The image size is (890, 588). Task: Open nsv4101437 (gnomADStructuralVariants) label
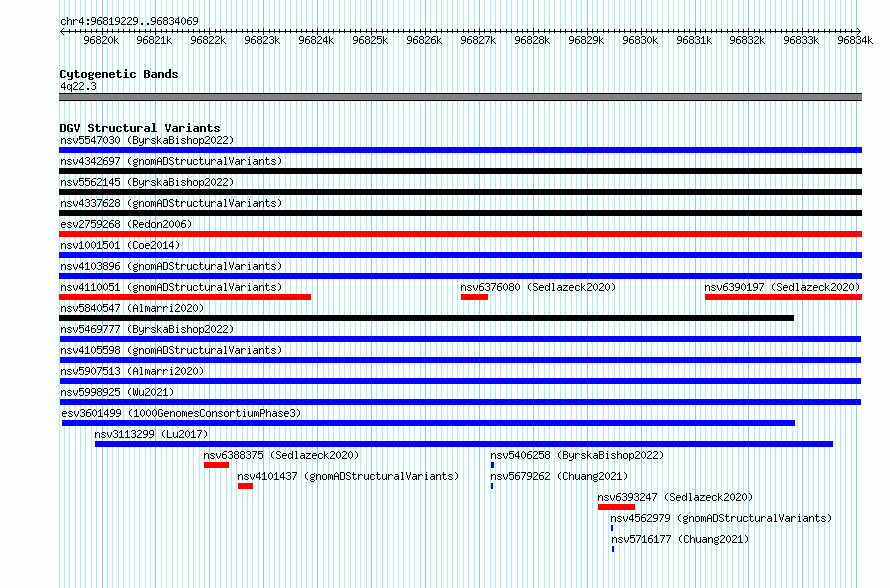tap(348, 476)
